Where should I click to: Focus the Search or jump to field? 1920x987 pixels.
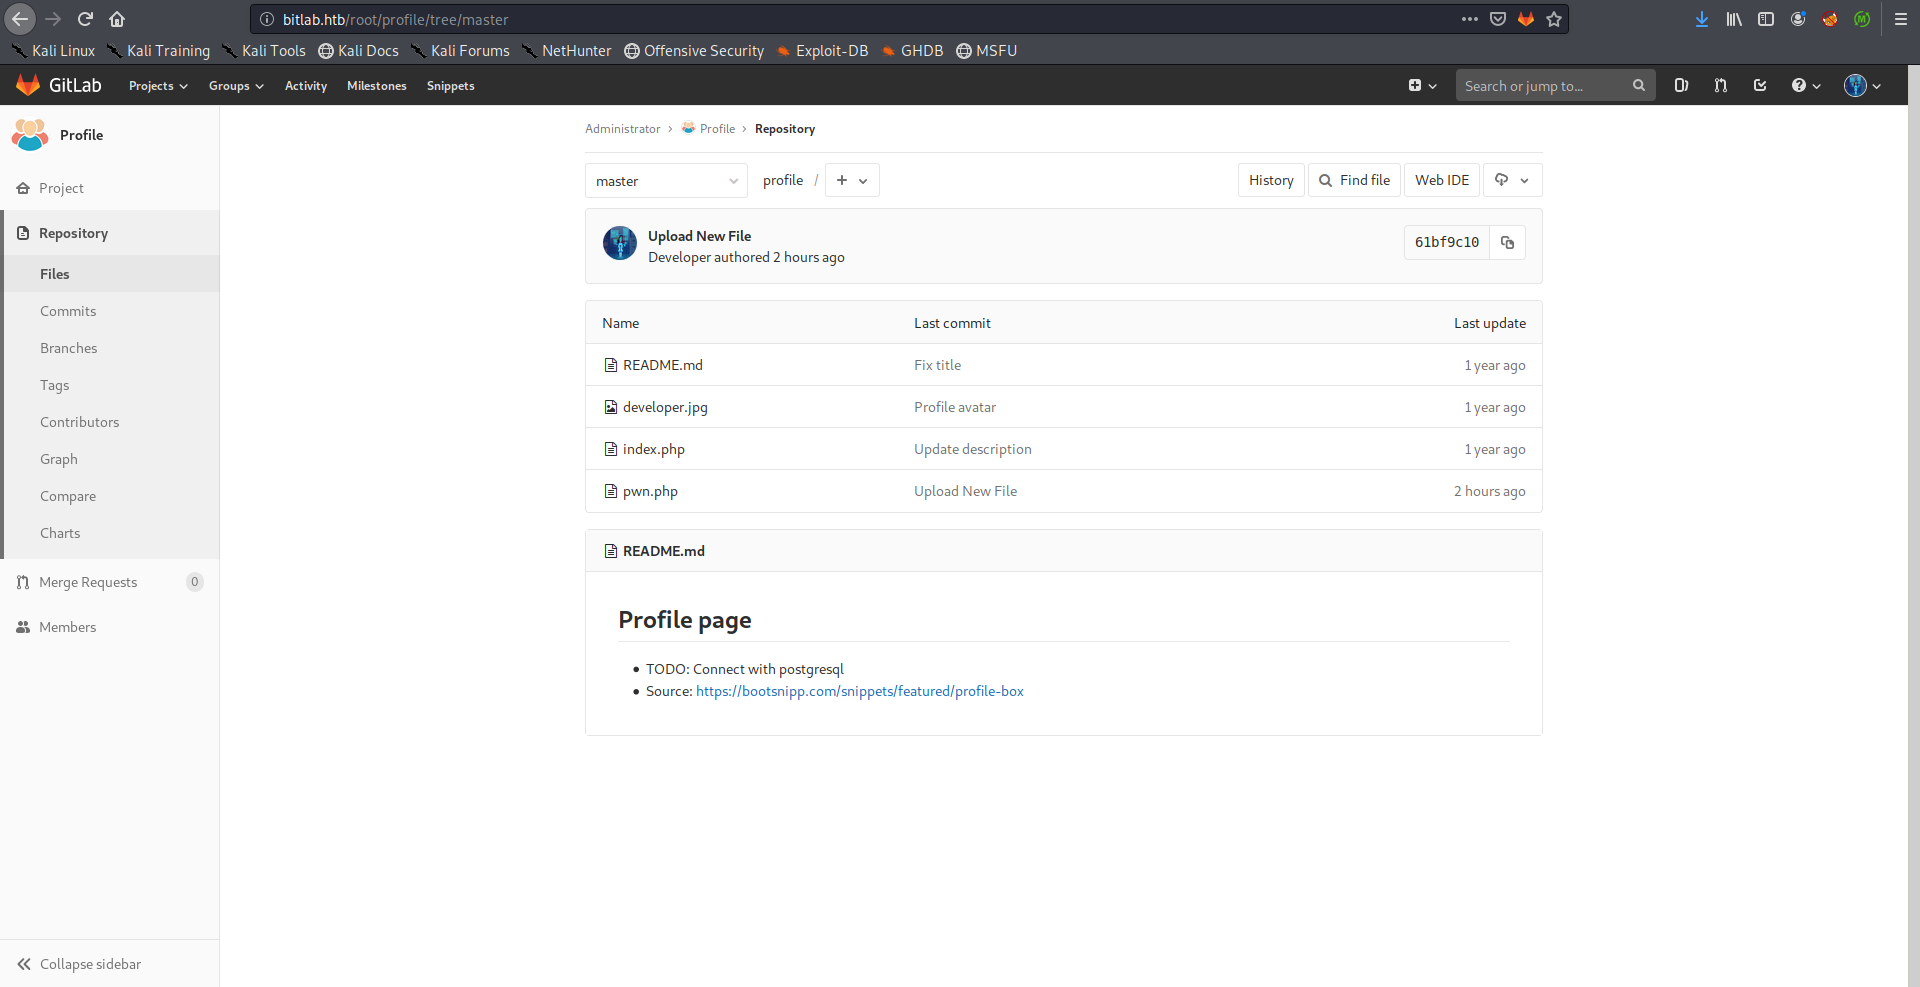coord(1545,86)
